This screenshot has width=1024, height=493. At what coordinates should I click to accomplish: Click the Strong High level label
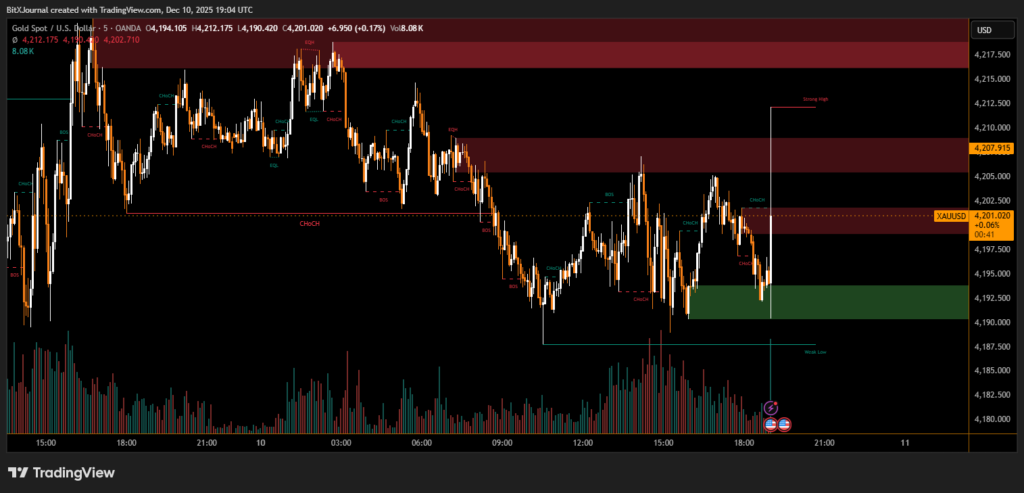pos(816,100)
